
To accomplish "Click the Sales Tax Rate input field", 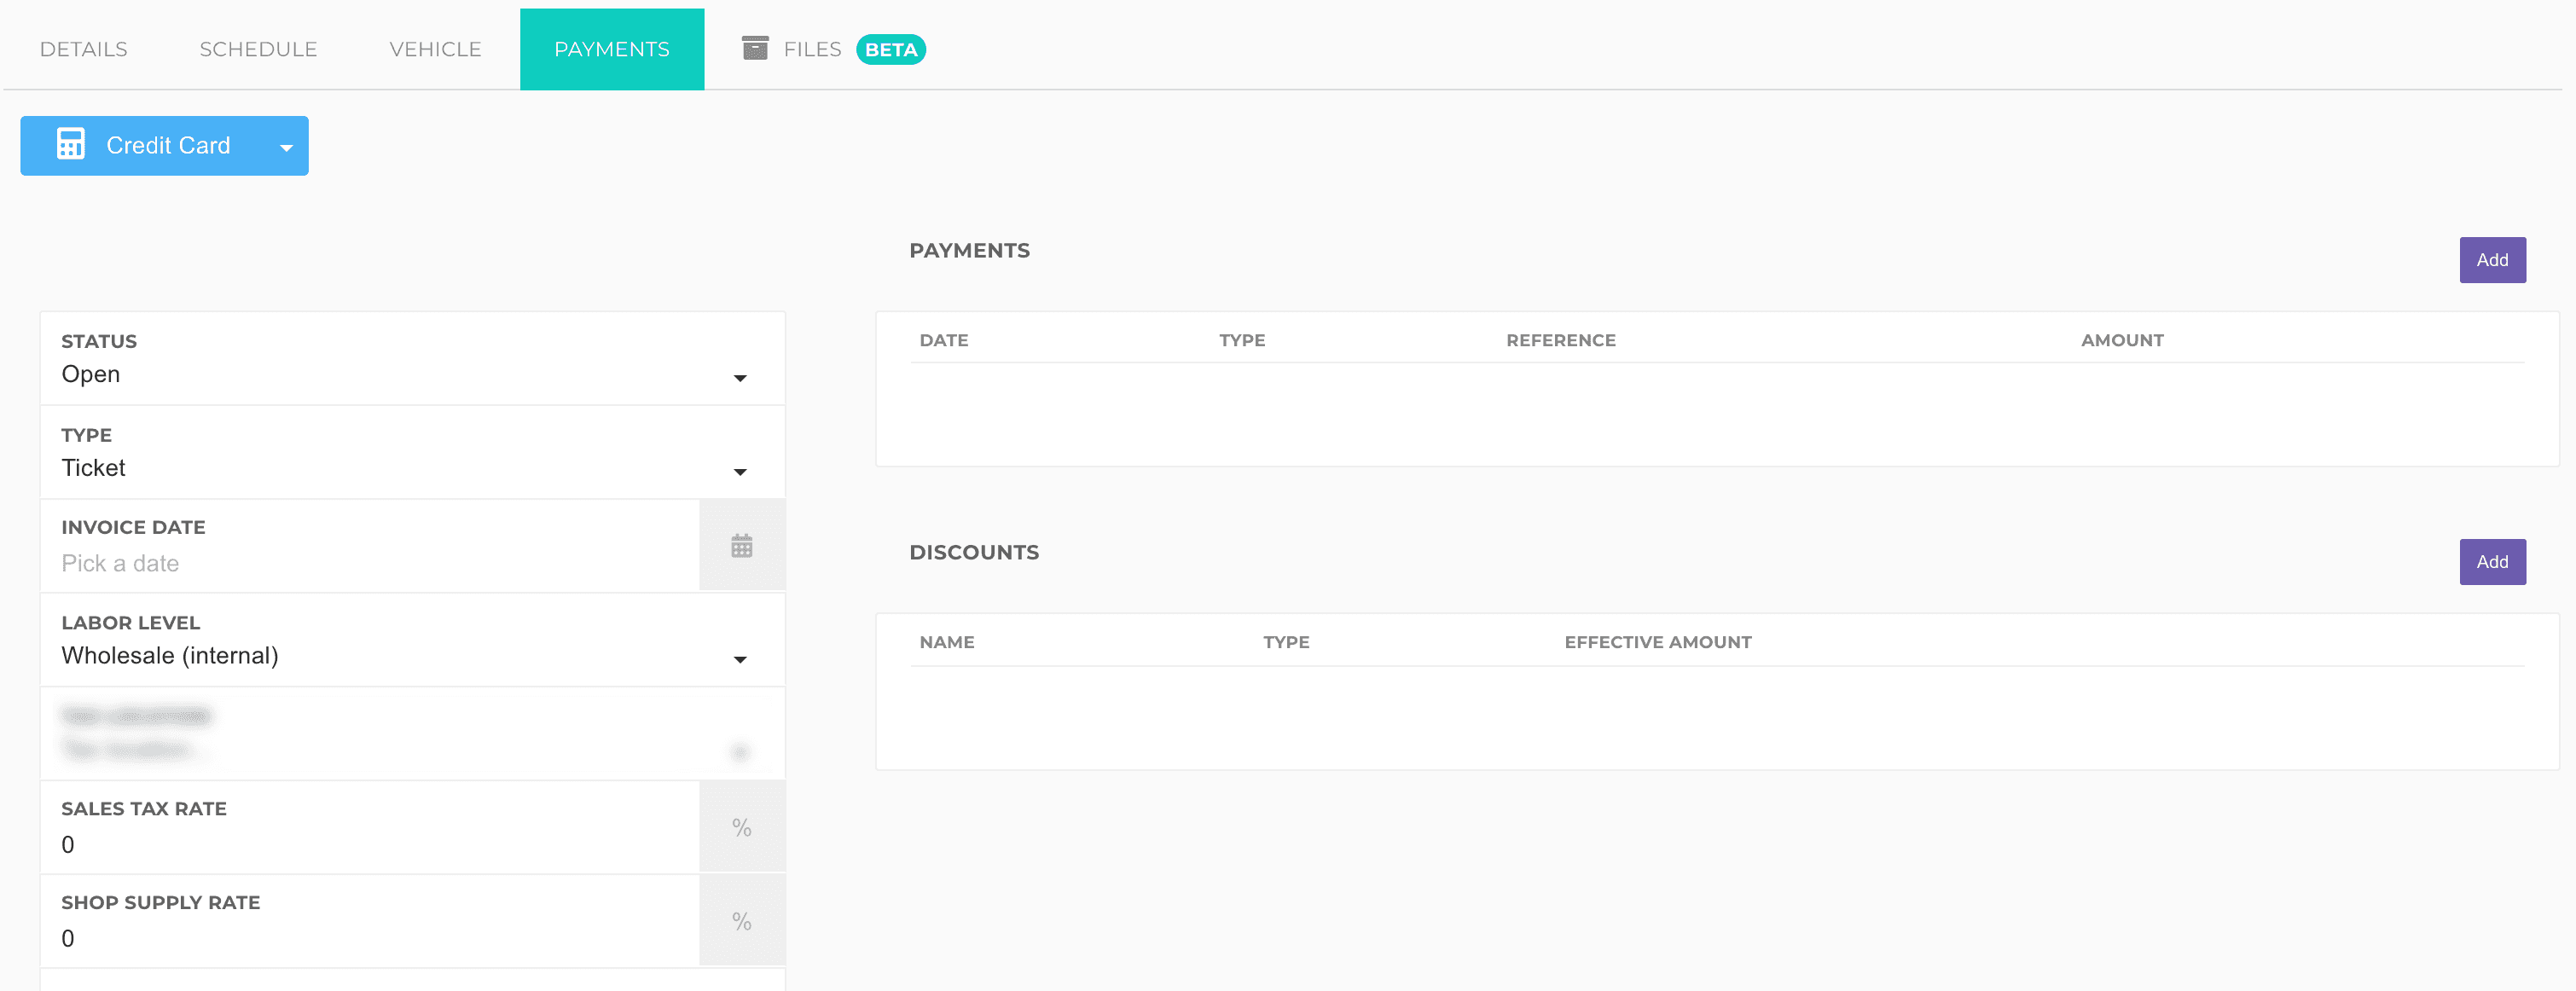I will tap(370, 844).
